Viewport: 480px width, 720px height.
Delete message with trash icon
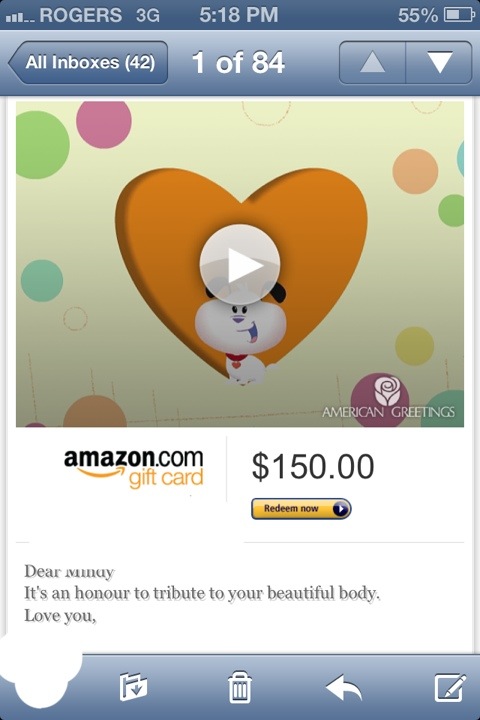tap(240, 687)
